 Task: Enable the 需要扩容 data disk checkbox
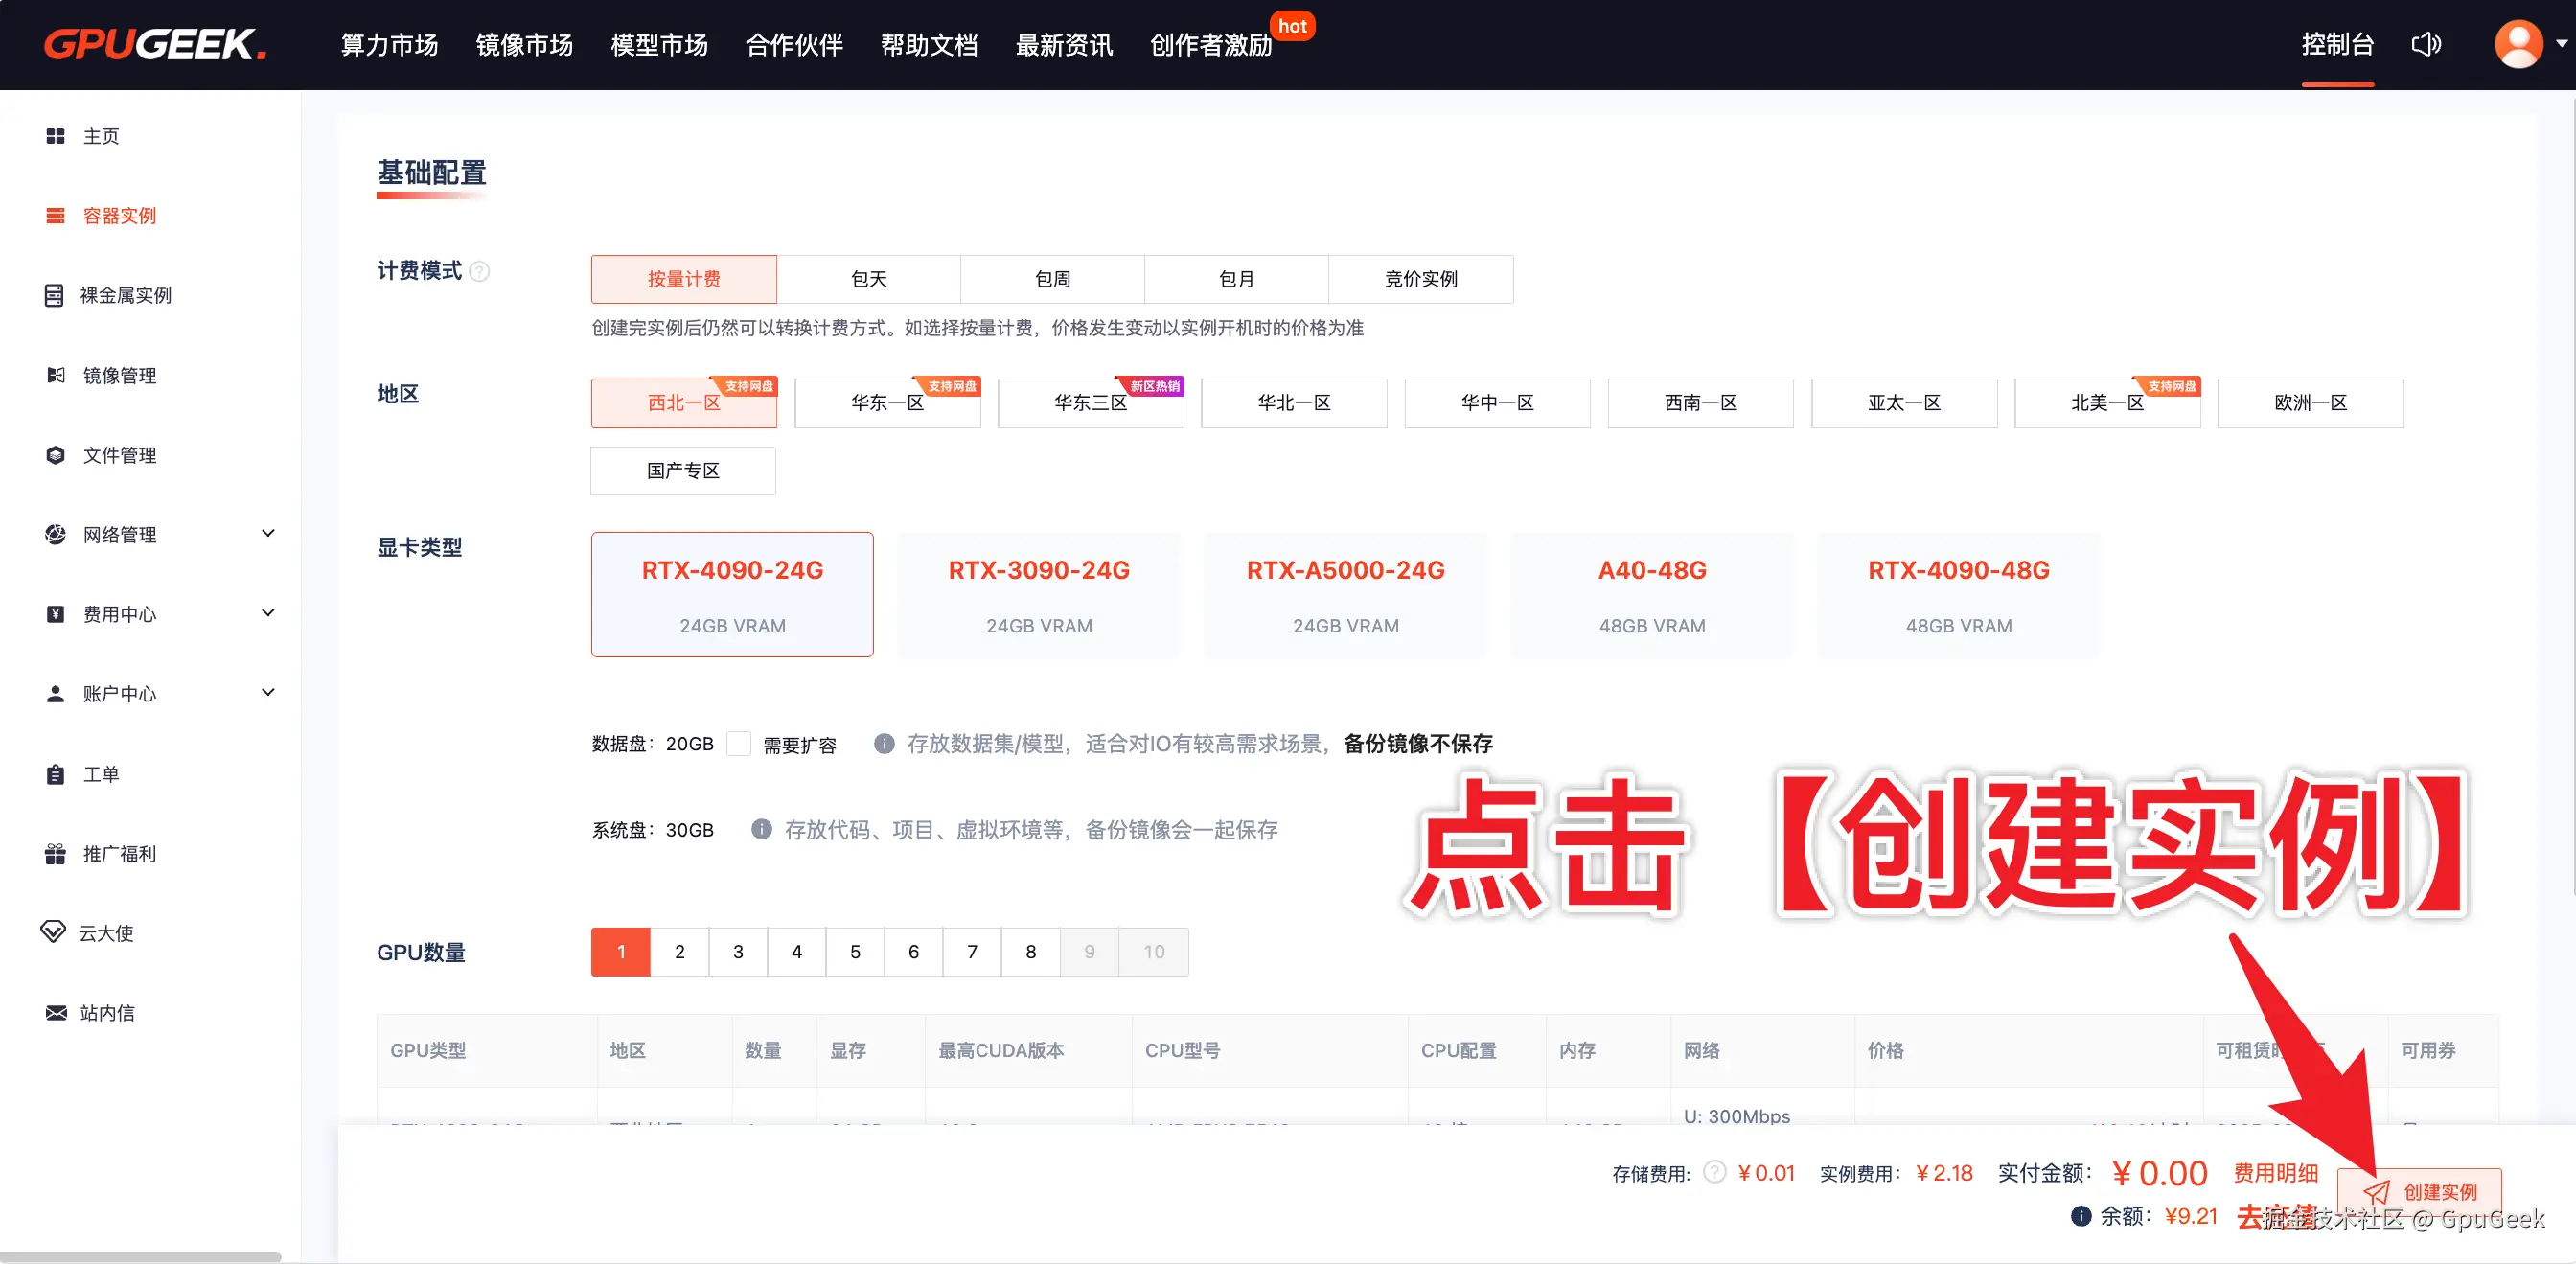pos(738,744)
